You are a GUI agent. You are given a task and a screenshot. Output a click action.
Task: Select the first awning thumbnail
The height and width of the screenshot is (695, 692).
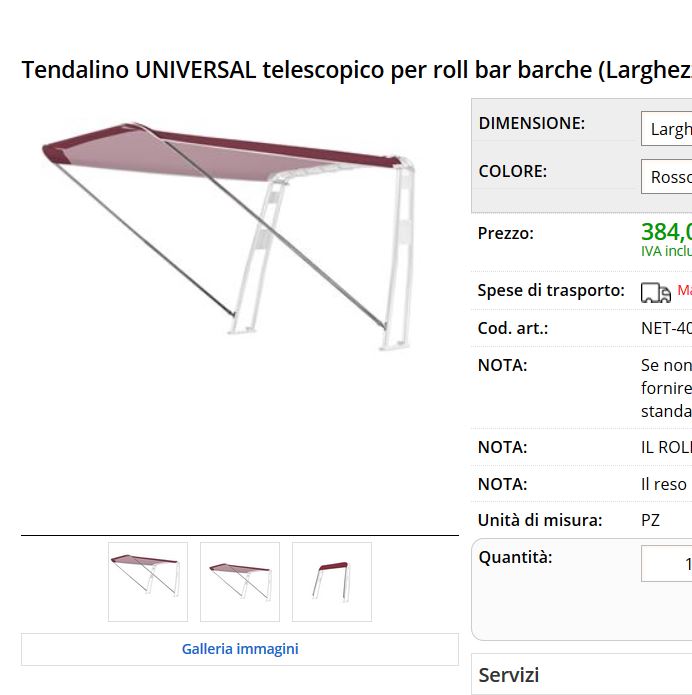148,582
